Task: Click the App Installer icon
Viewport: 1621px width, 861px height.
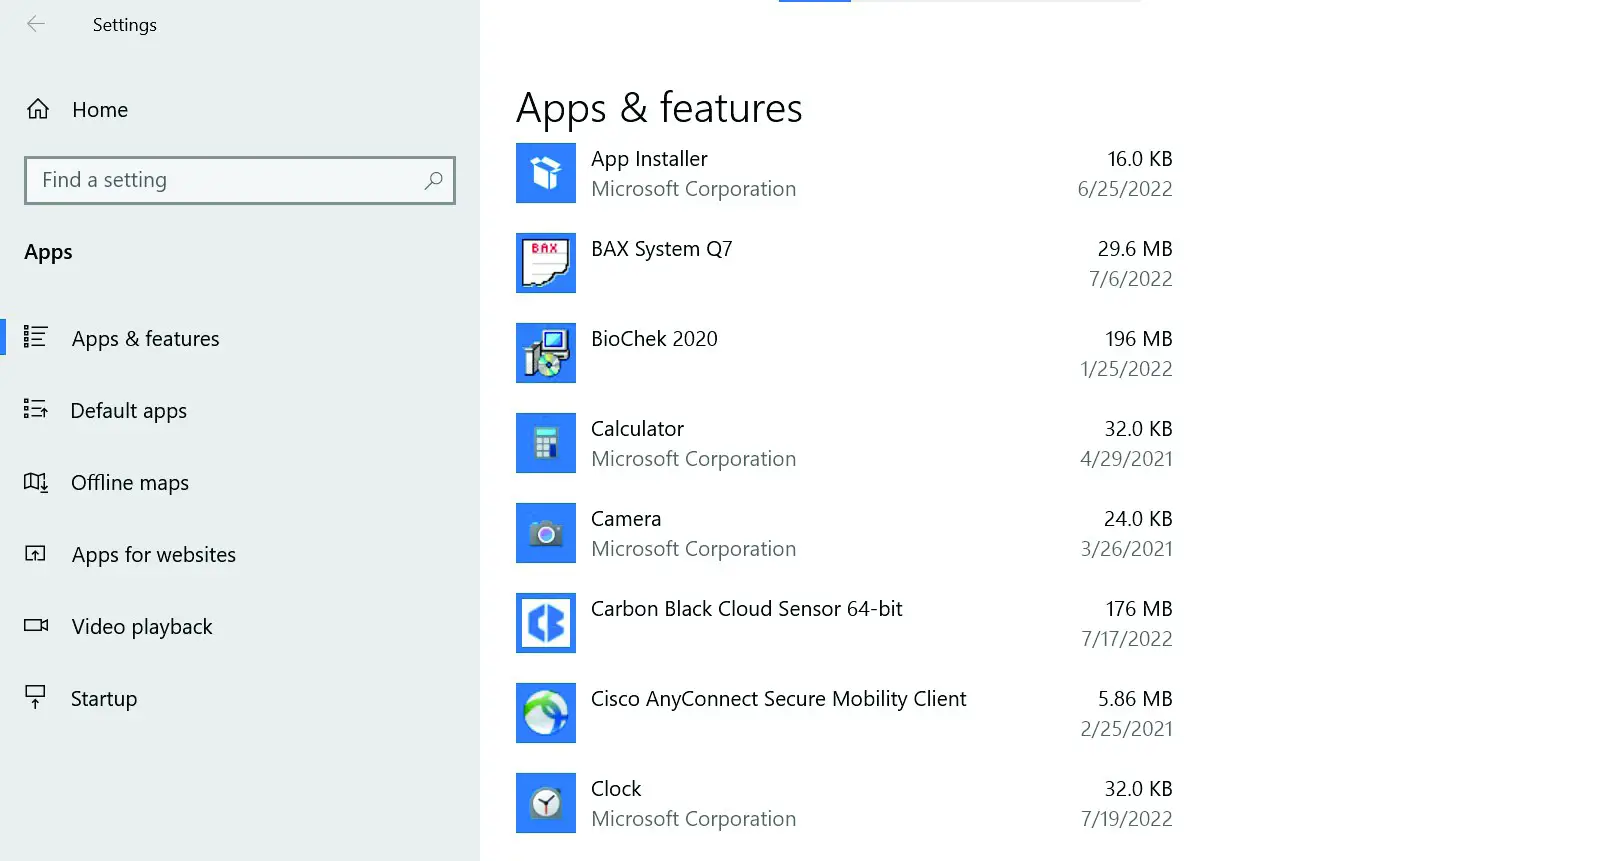Action: point(545,173)
